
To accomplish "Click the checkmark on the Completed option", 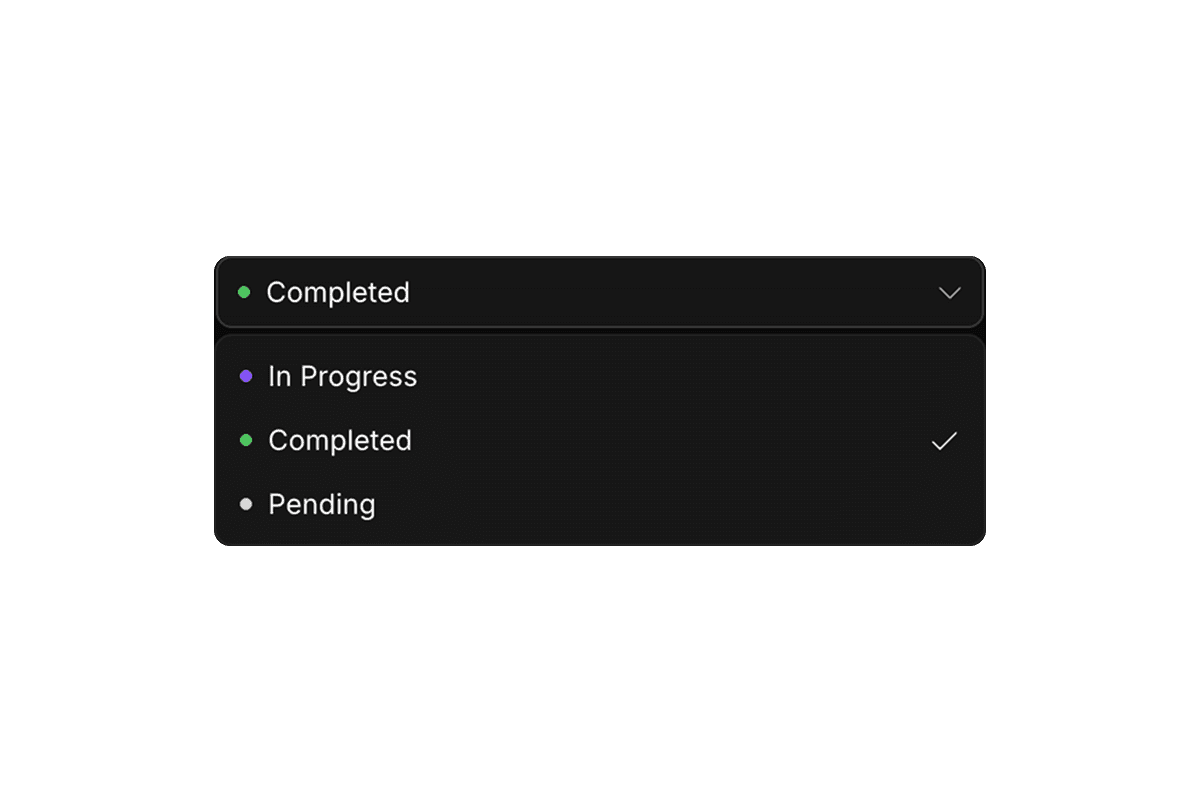I will click(944, 441).
